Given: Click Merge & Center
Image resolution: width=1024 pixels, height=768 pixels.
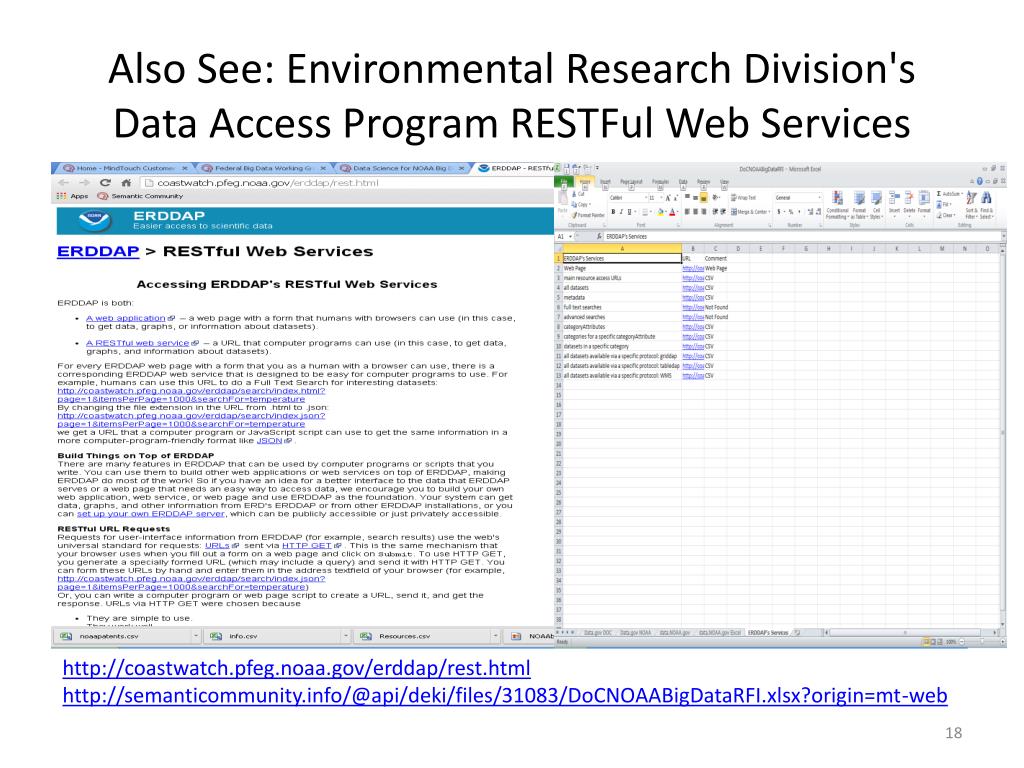Looking at the screenshot, I should coord(750,212).
